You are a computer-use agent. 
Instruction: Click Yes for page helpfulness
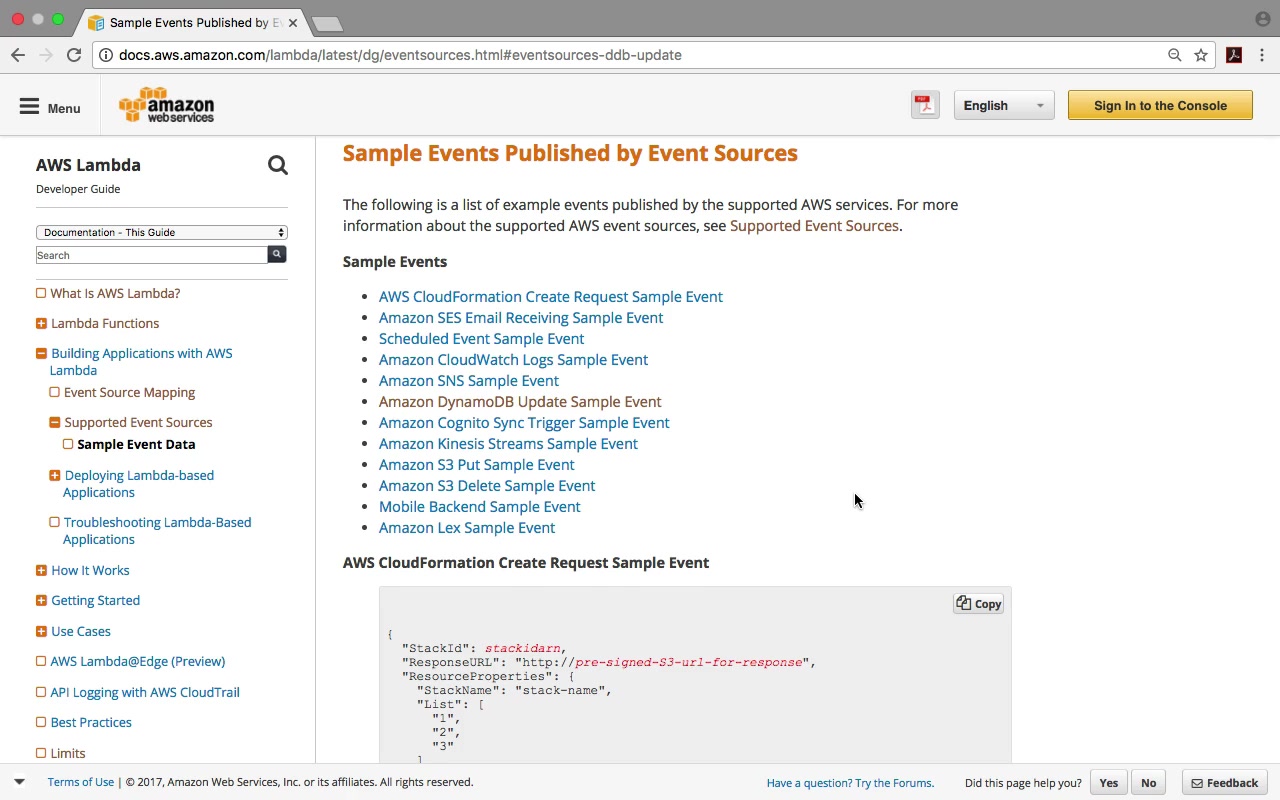1108,783
